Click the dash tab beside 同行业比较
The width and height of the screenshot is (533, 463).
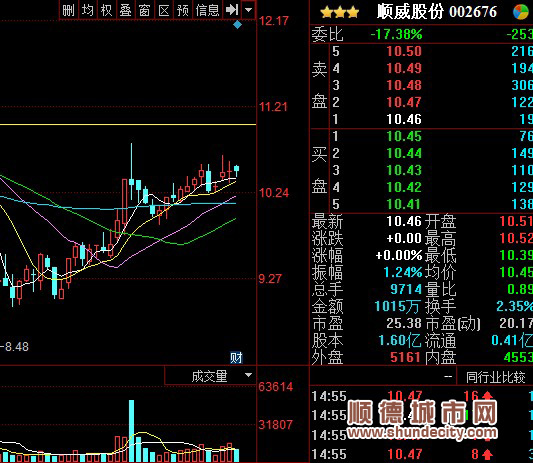[x=448, y=376]
